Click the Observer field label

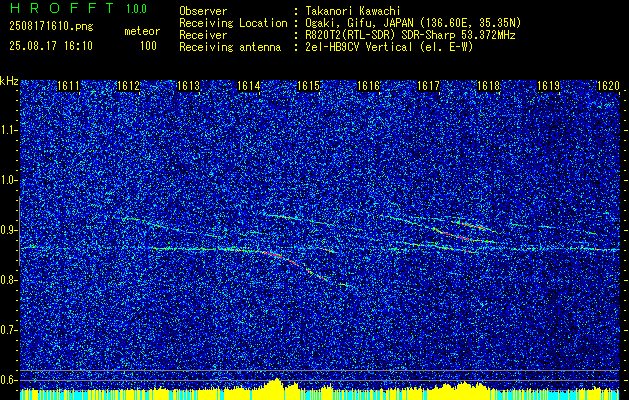click(x=203, y=11)
